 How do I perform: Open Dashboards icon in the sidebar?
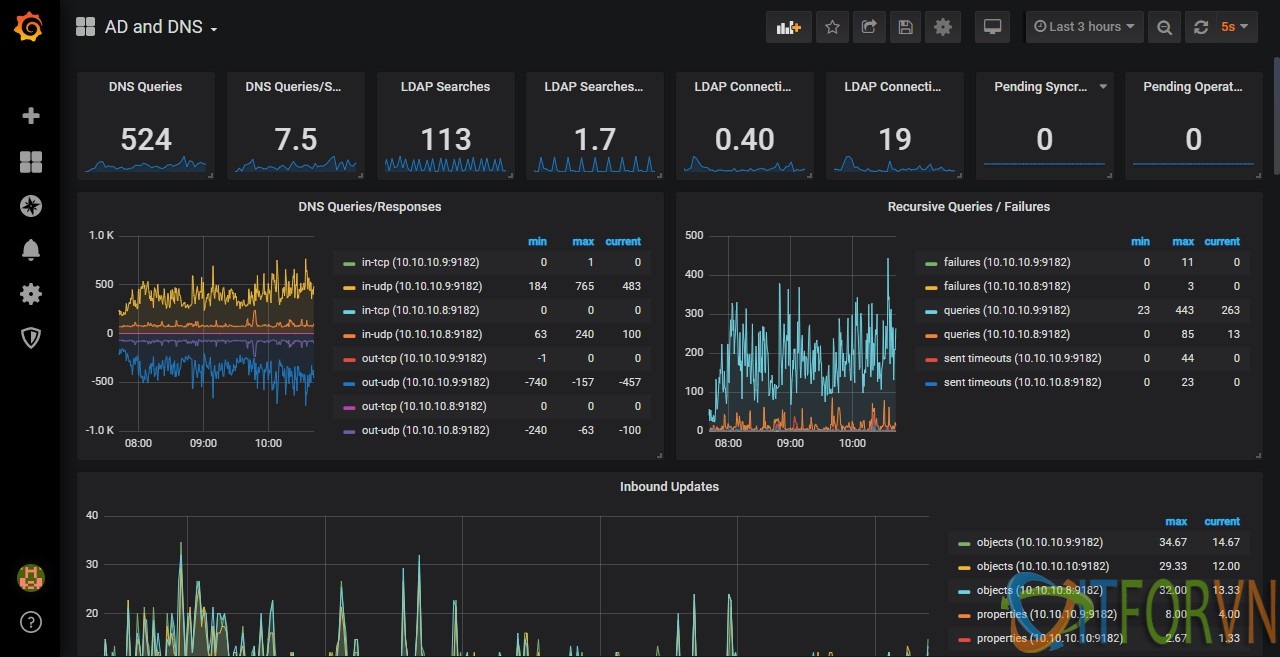[31, 162]
